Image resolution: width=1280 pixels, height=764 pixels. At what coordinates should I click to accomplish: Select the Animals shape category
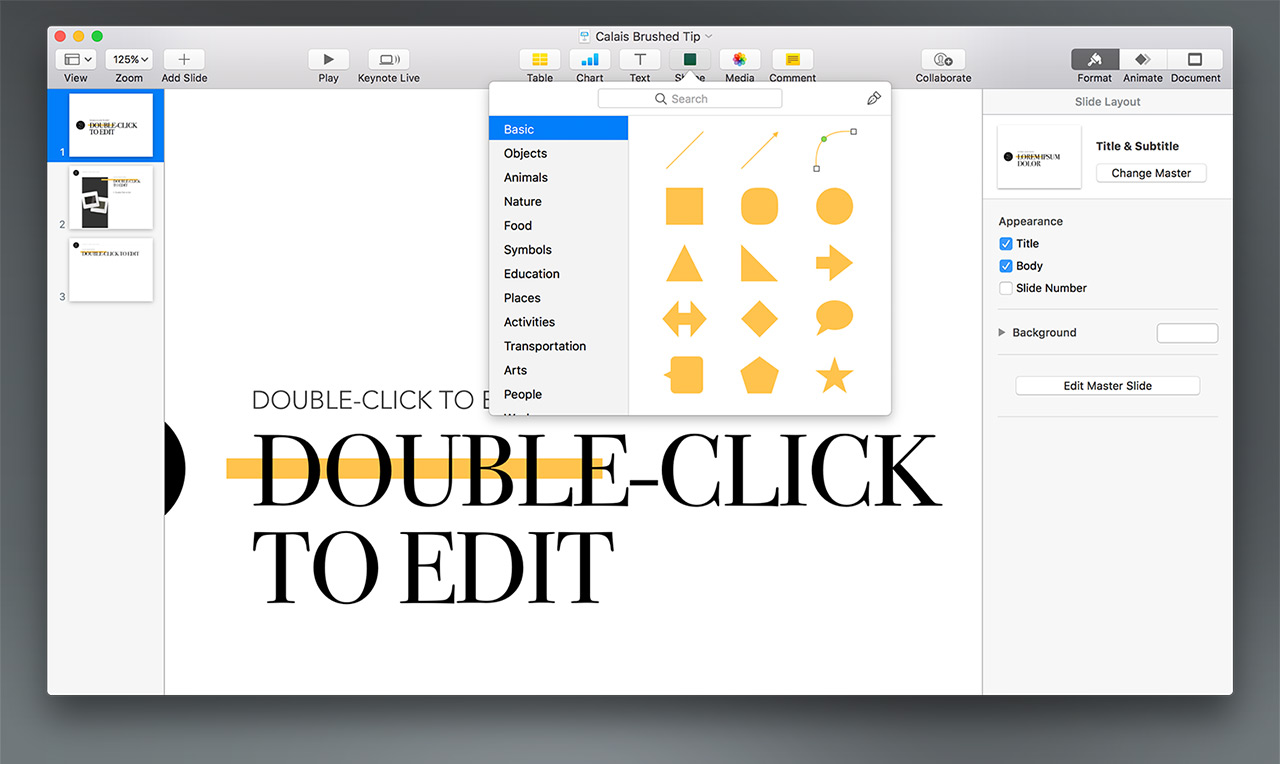click(x=526, y=177)
